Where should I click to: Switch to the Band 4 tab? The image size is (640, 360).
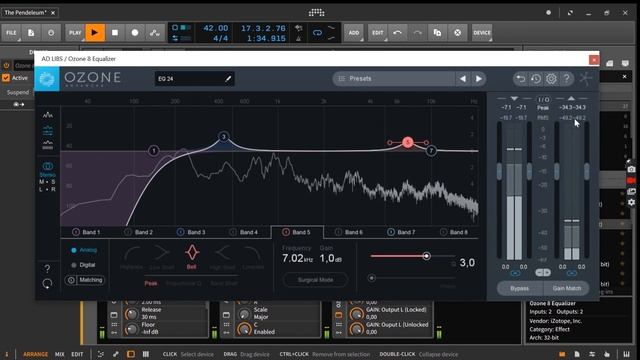tap(244, 232)
